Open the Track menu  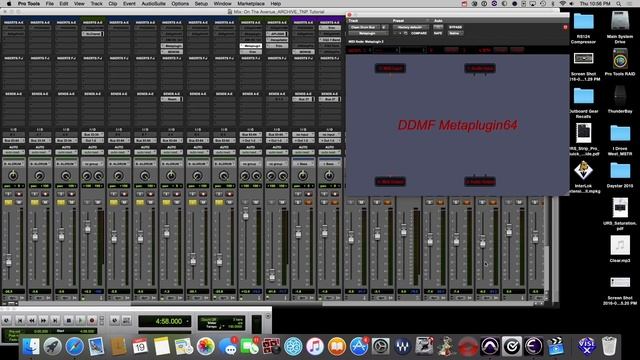pyautogui.click(x=96, y=3)
